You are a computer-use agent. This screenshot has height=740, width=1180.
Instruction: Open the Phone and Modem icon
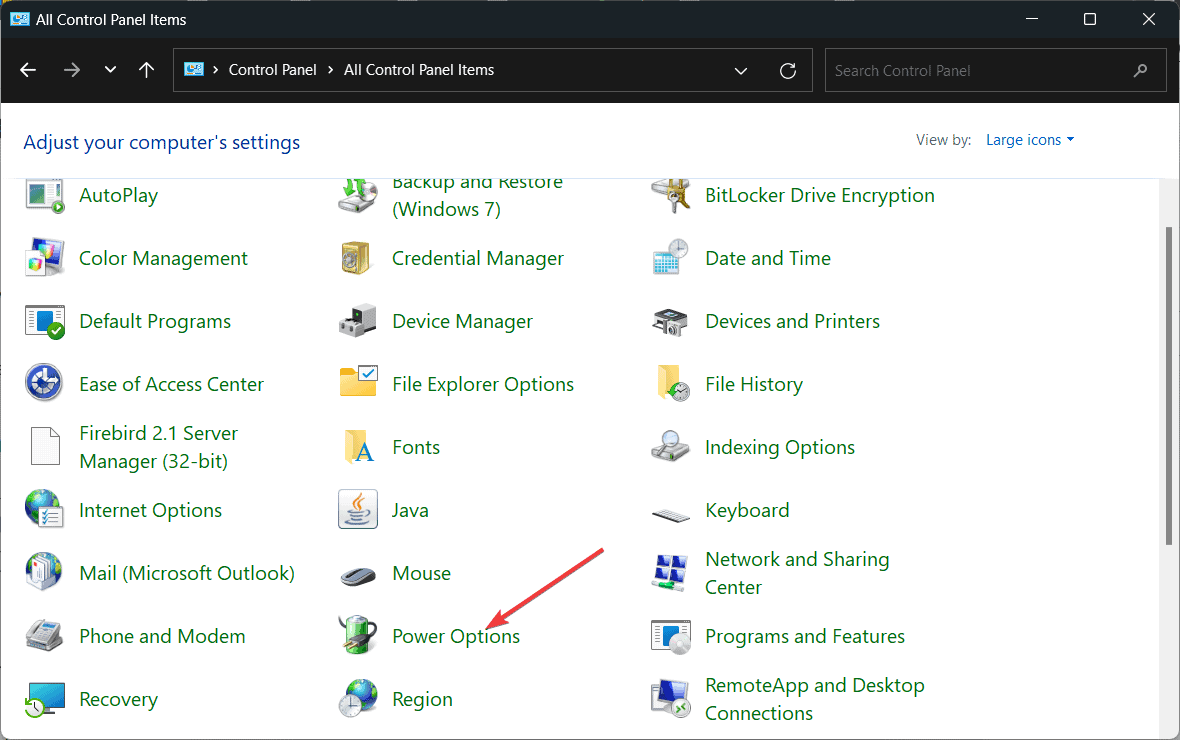44,635
